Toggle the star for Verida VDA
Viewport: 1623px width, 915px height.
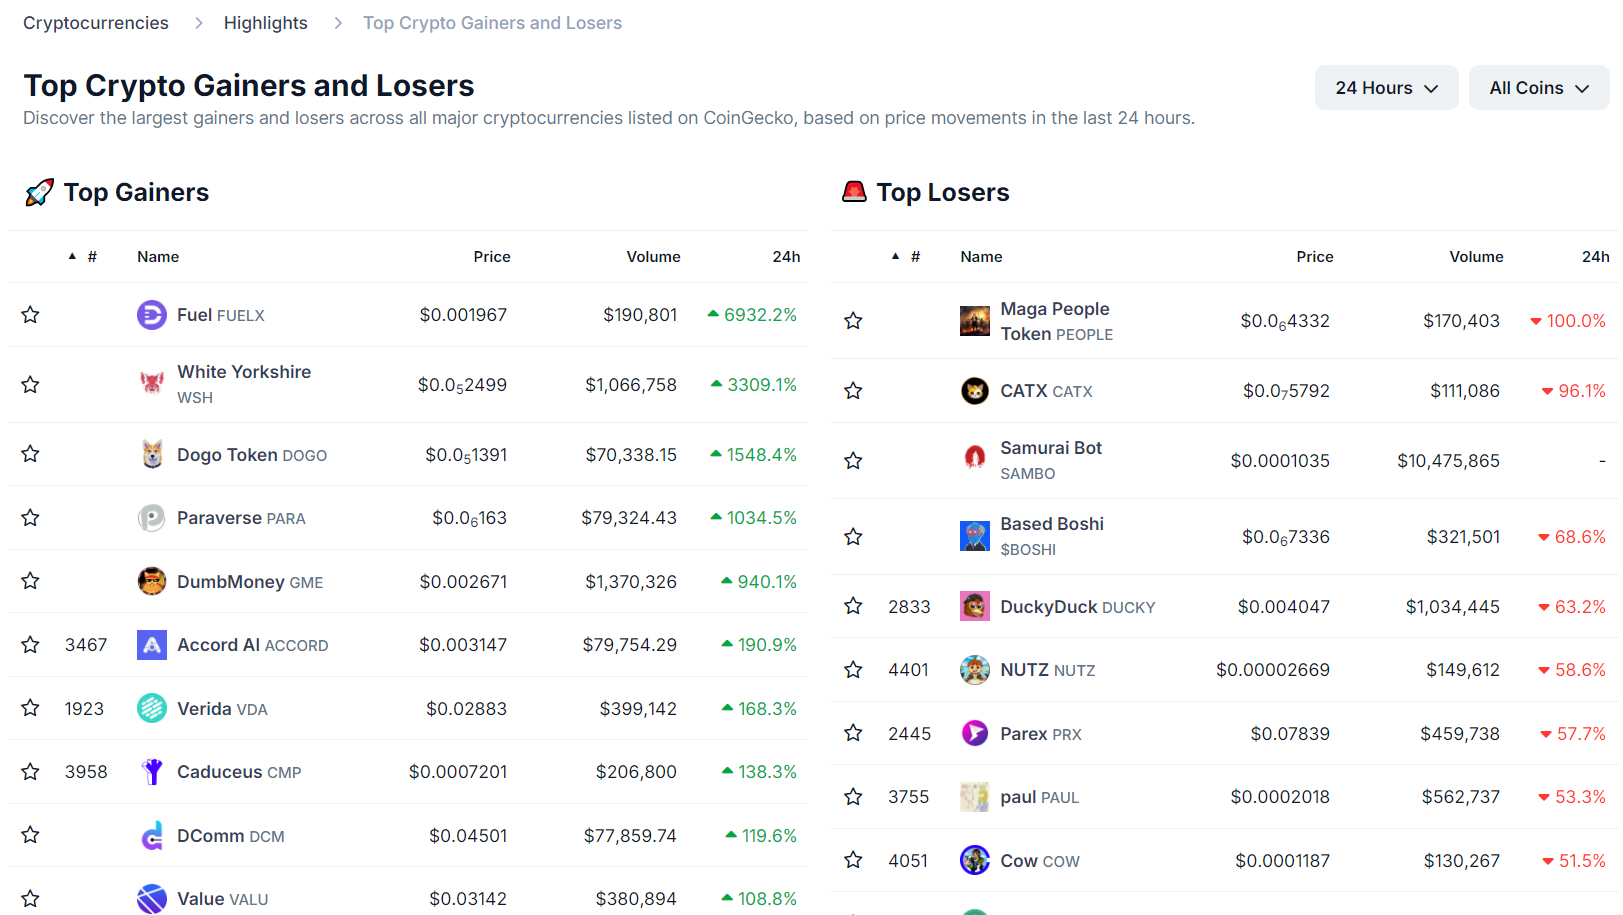coord(31,708)
